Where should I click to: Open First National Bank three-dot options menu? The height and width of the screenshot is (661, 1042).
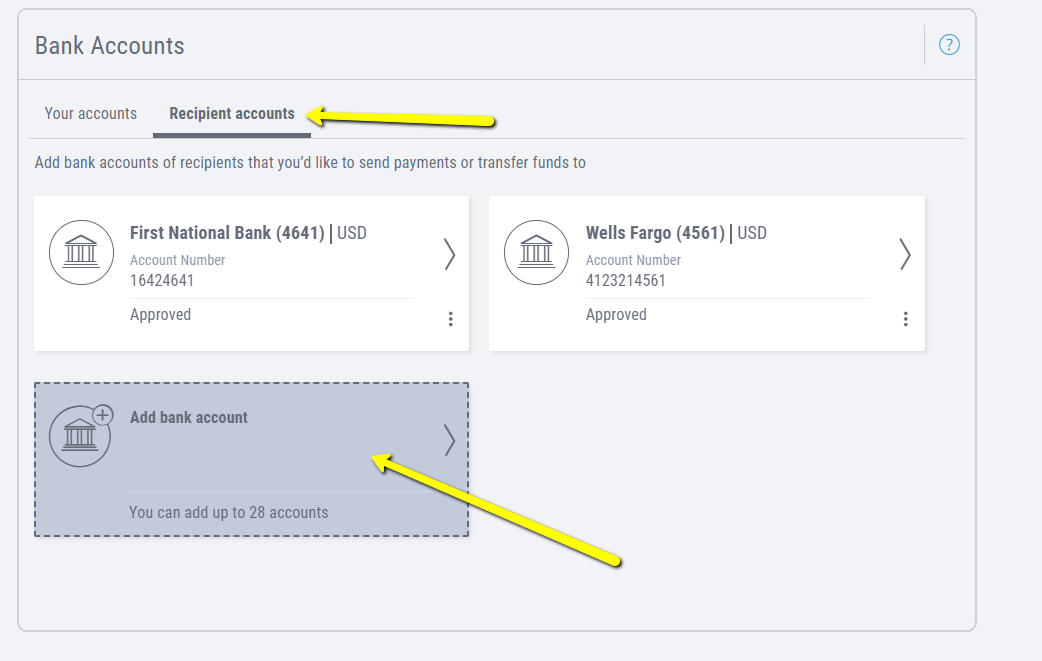coord(450,319)
